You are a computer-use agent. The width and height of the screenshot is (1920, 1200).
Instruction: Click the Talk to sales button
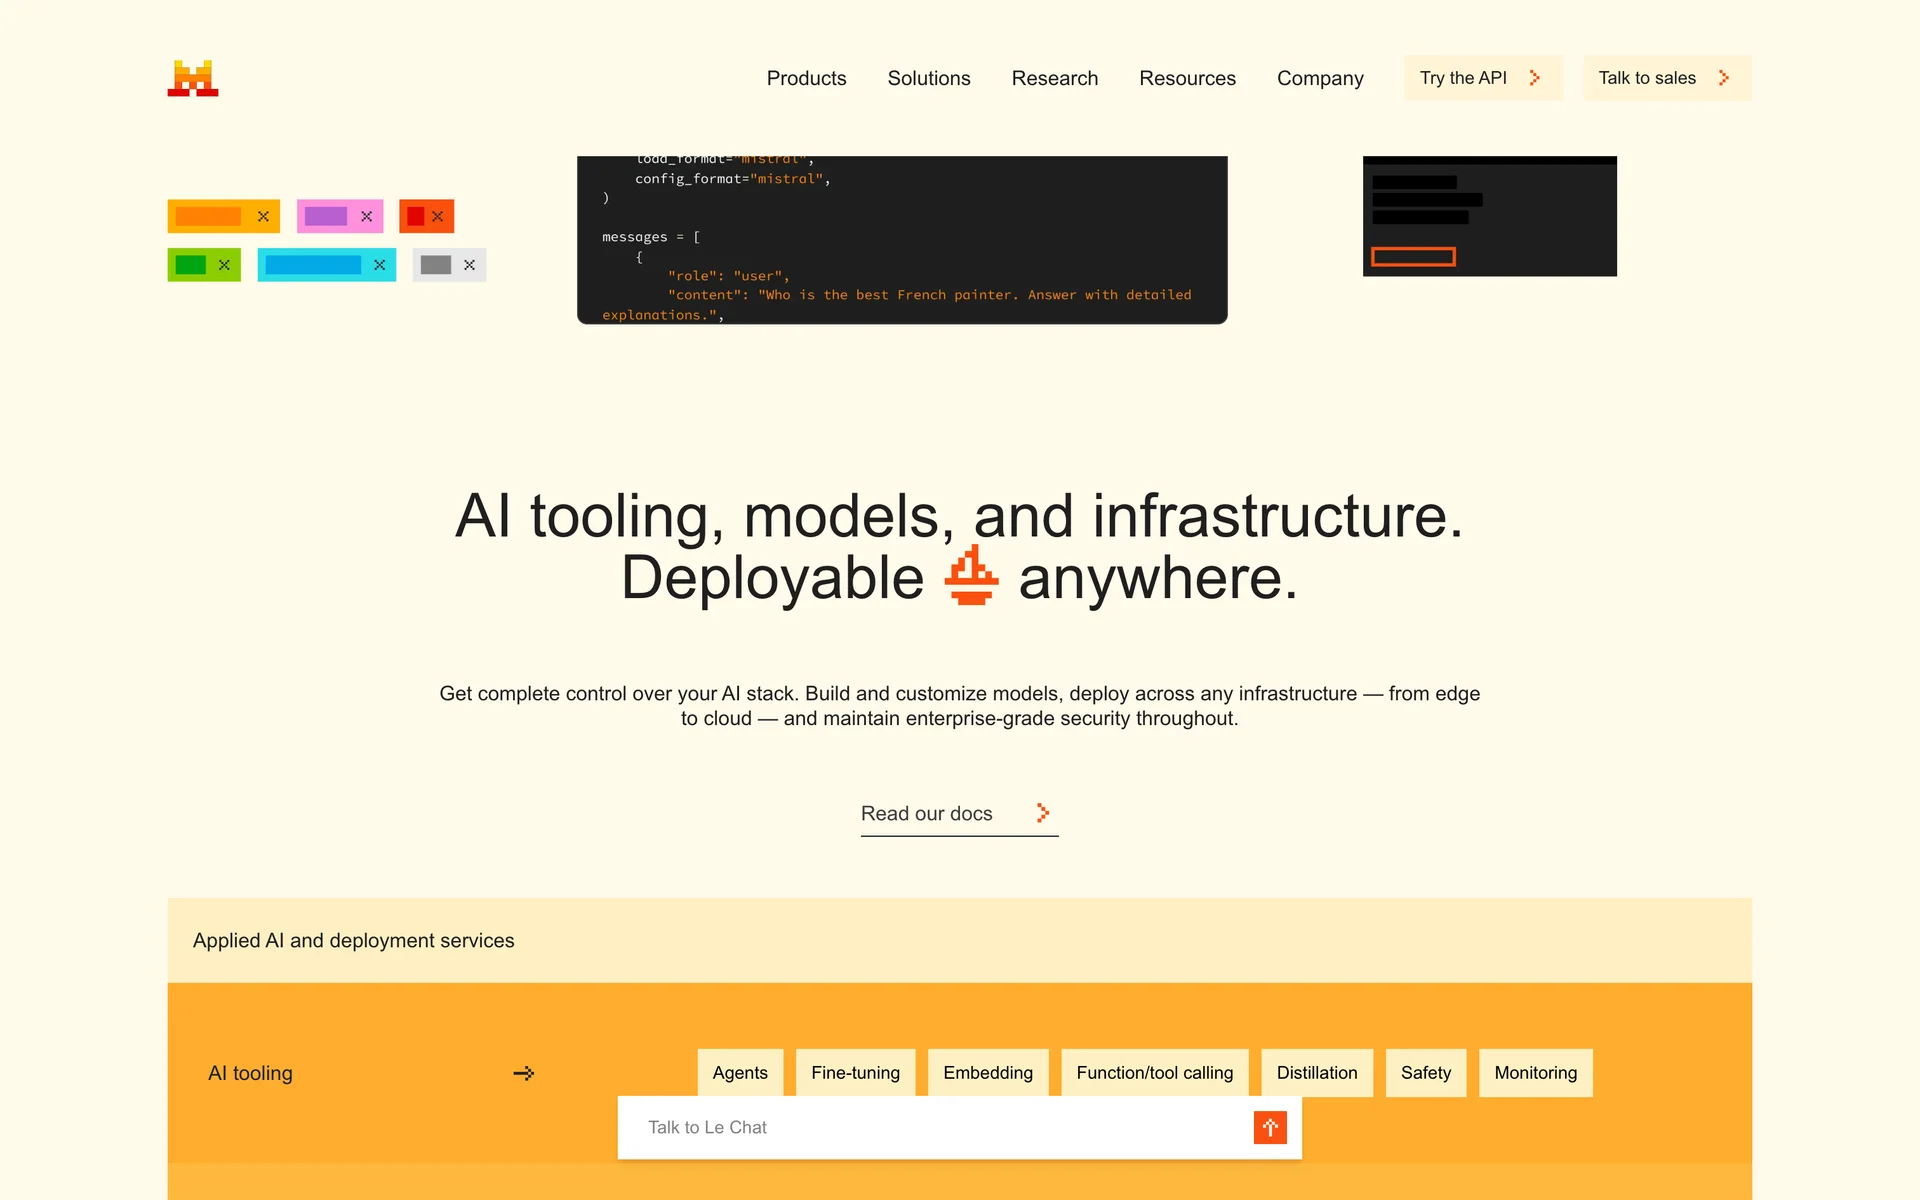click(x=1666, y=78)
